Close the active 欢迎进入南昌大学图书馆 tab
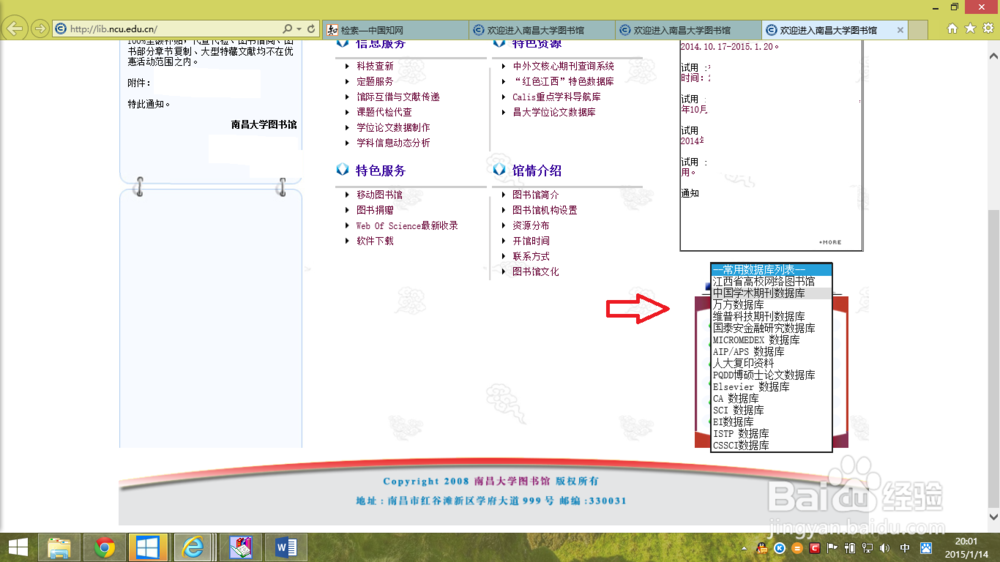 pos(900,30)
